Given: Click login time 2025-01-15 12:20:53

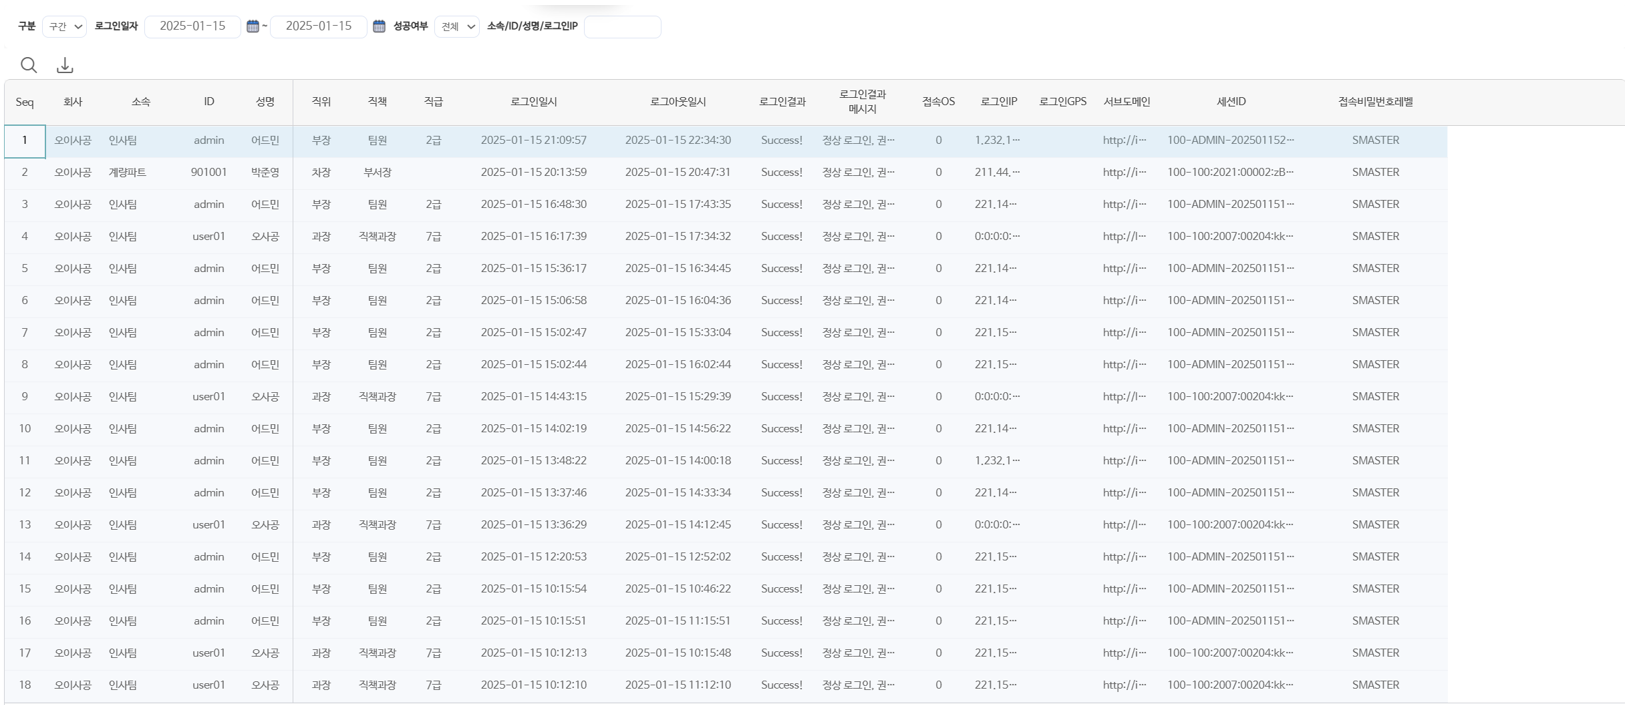Looking at the screenshot, I should click(x=534, y=557).
